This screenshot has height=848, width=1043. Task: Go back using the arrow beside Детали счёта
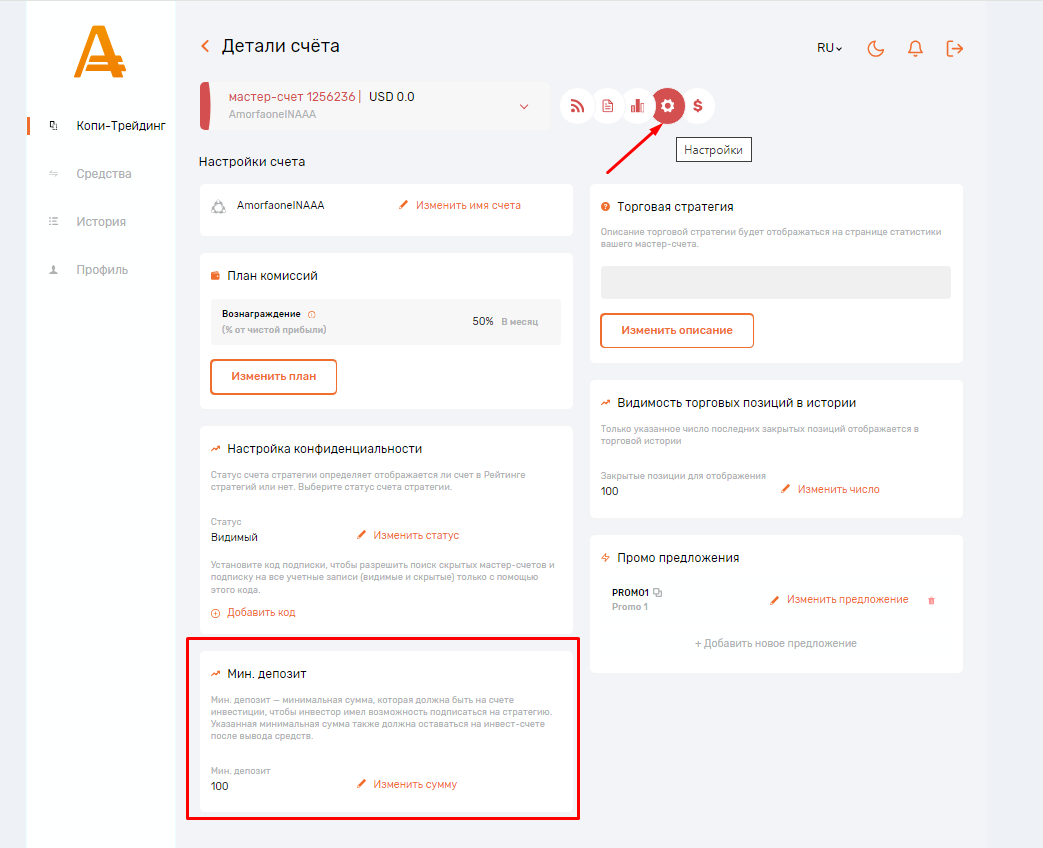(205, 46)
